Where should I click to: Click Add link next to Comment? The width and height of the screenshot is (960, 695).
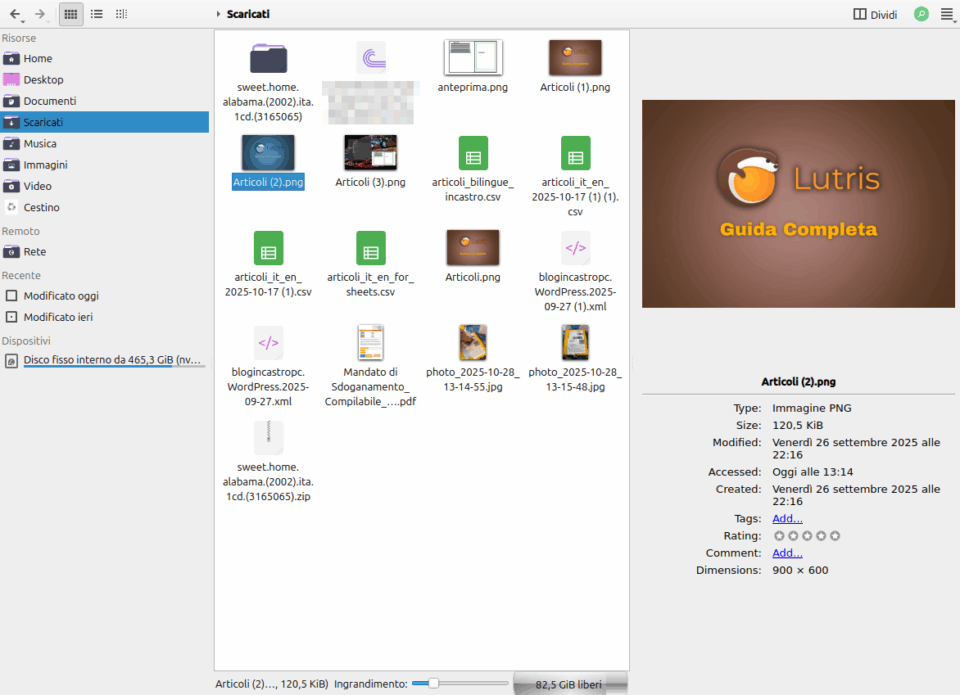pos(787,553)
